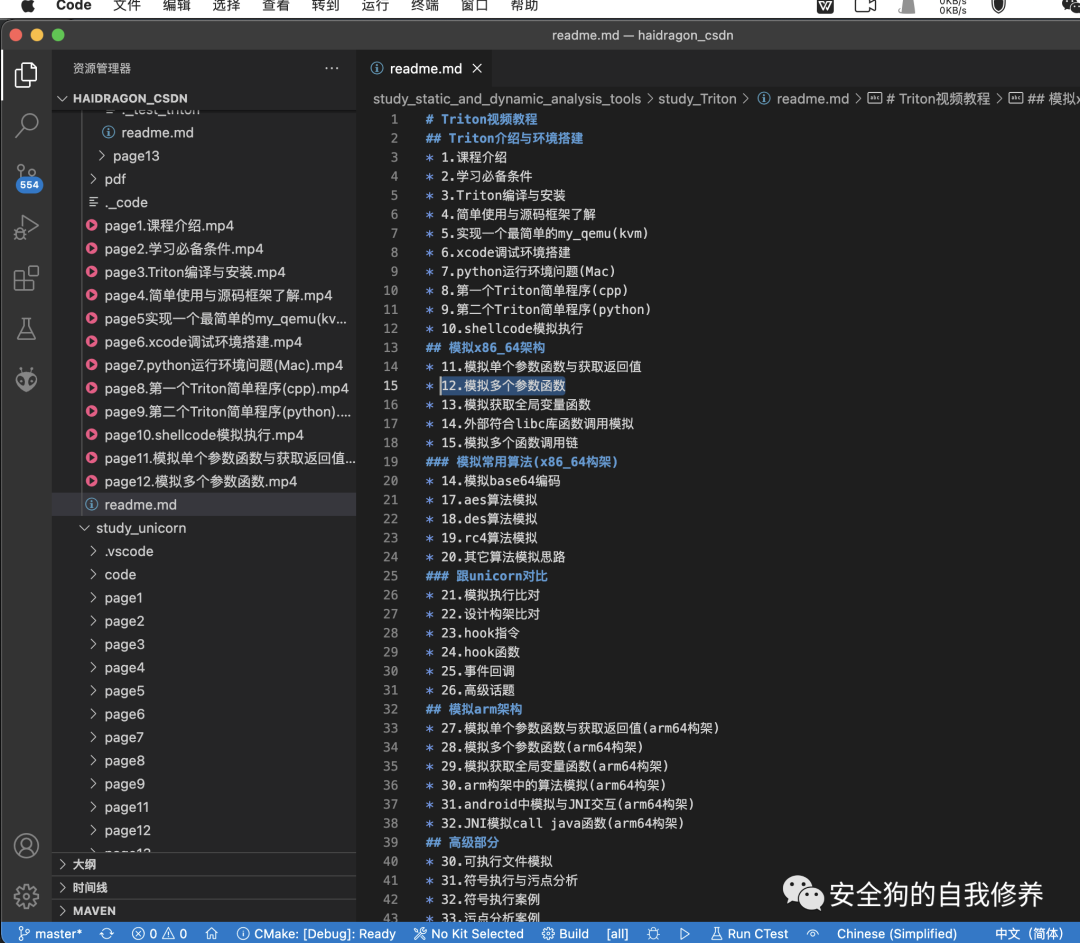The image size is (1080, 943).
Task: Click the debug bug icon in status bar
Action: point(654,933)
